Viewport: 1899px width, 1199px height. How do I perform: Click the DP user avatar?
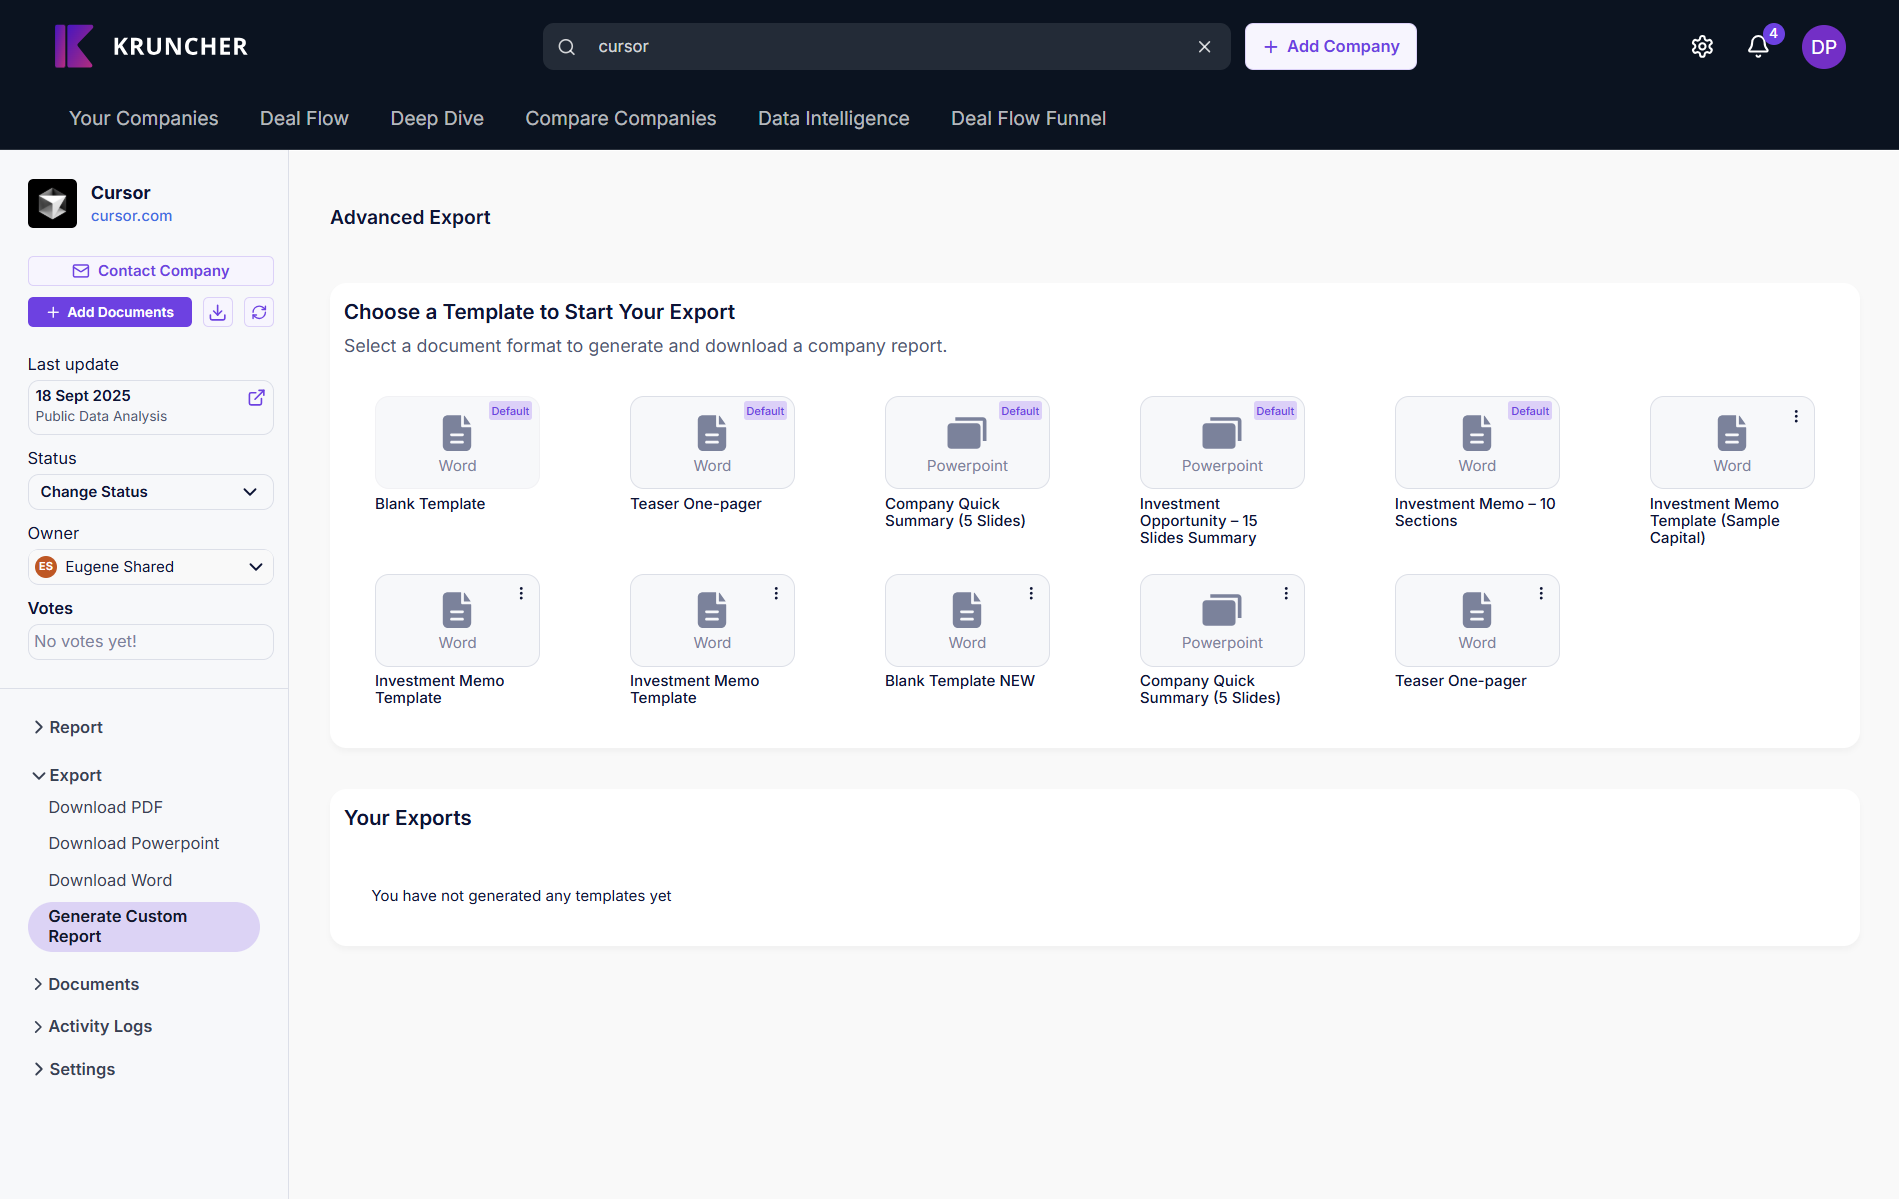tap(1823, 47)
